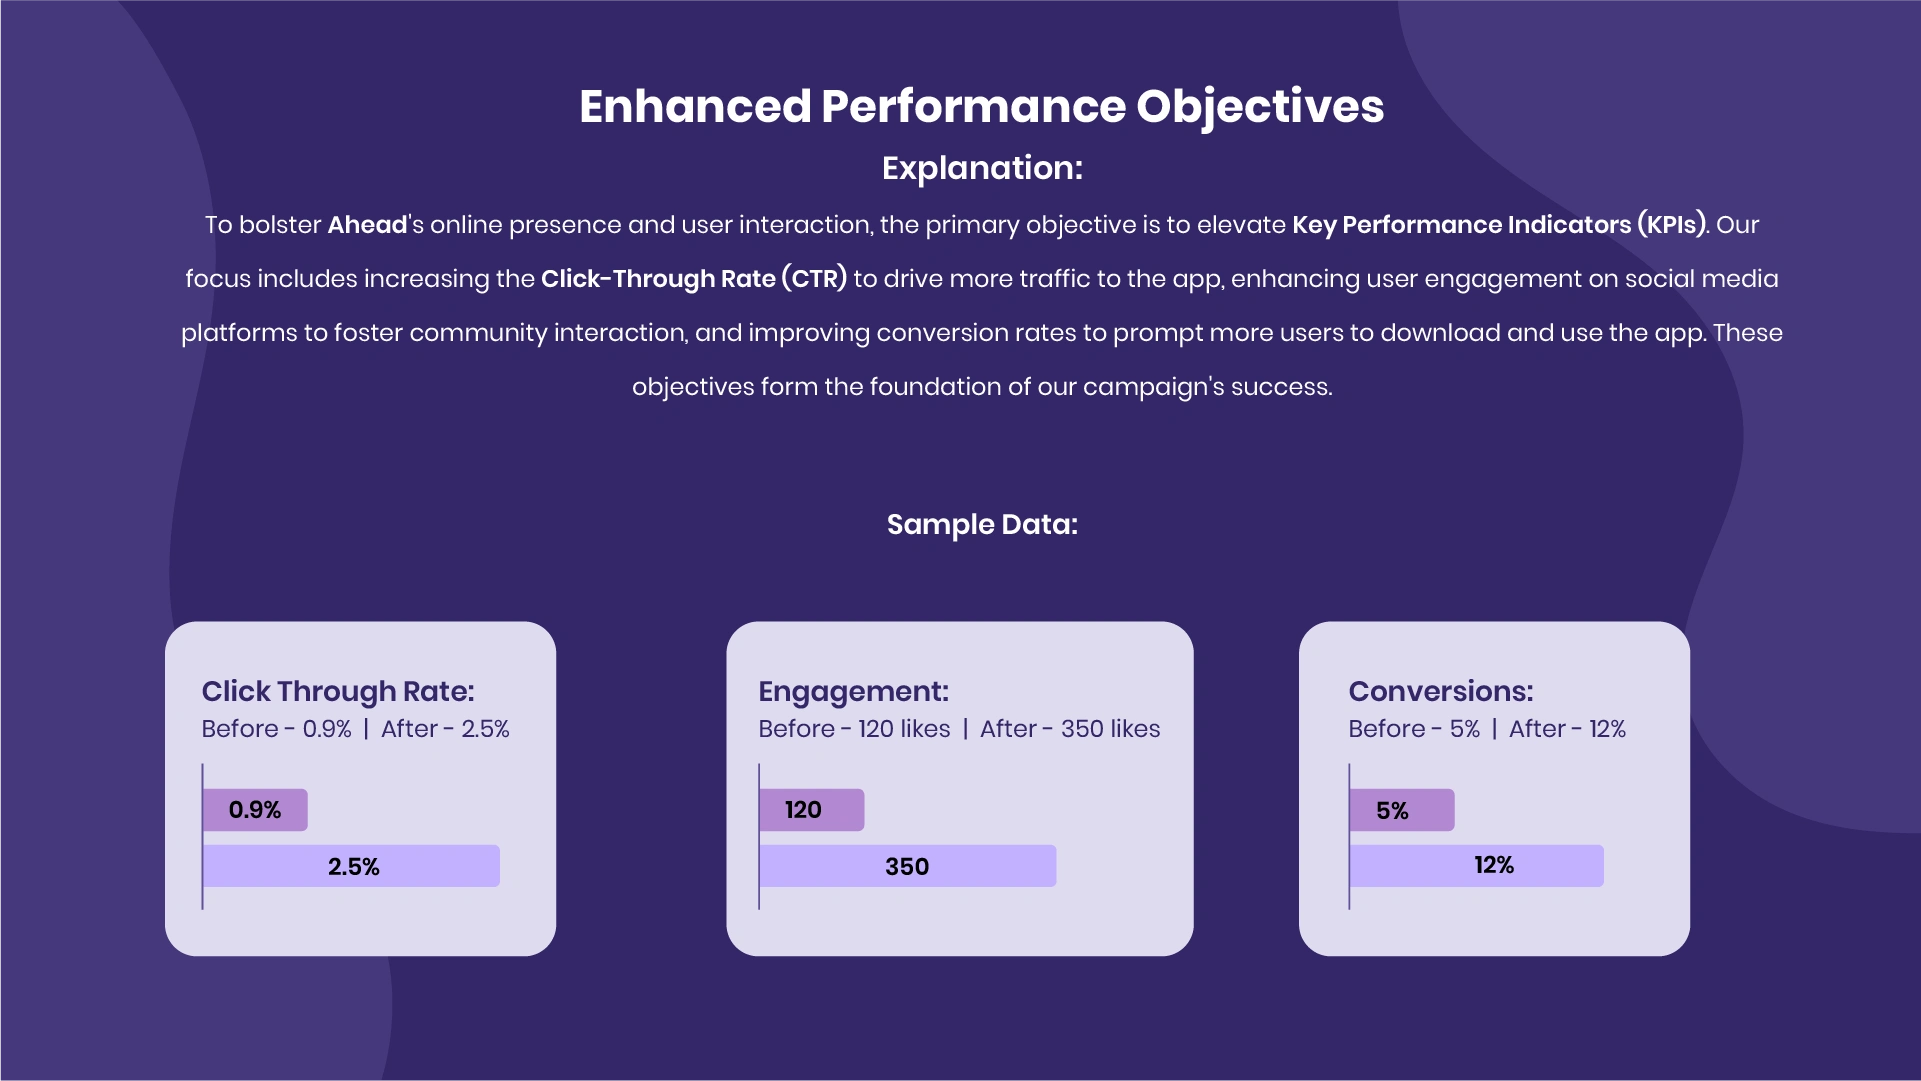Click the 12% conversions bar
Screen dimensions: 1921x1081
1477,866
